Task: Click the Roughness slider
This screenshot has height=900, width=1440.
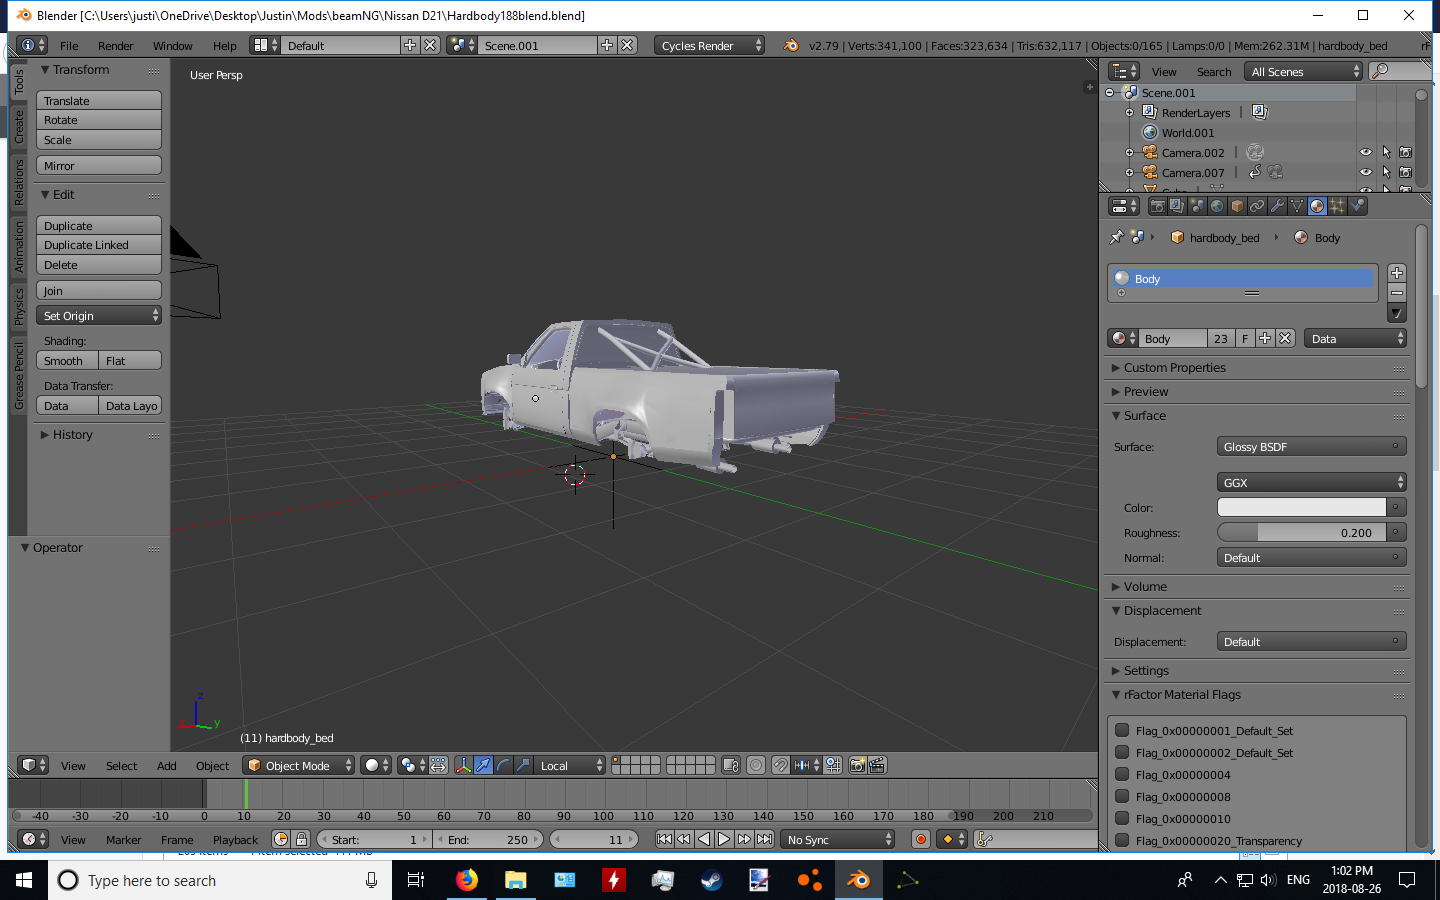Action: pyautogui.click(x=1302, y=533)
